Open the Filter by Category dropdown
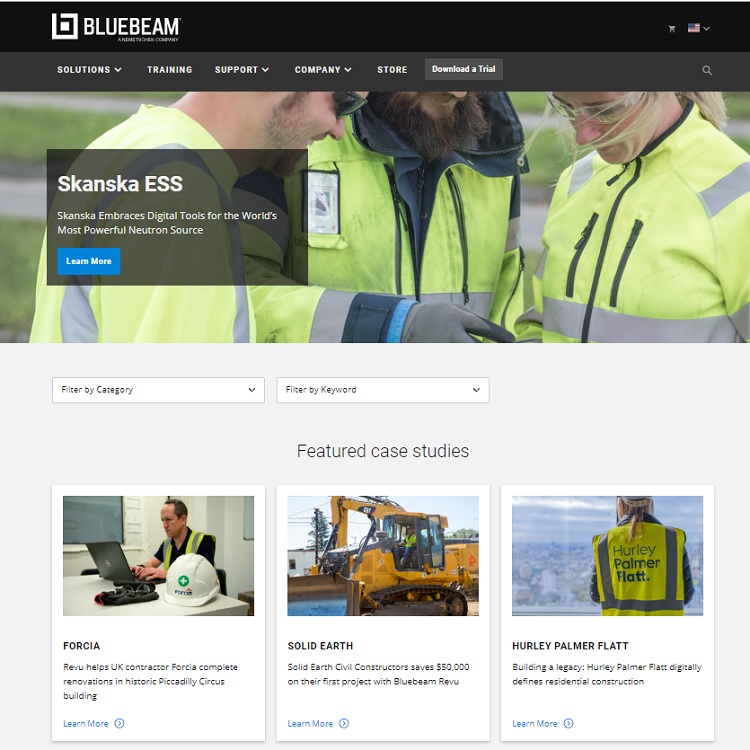The height and width of the screenshot is (750, 750). click(x=158, y=390)
